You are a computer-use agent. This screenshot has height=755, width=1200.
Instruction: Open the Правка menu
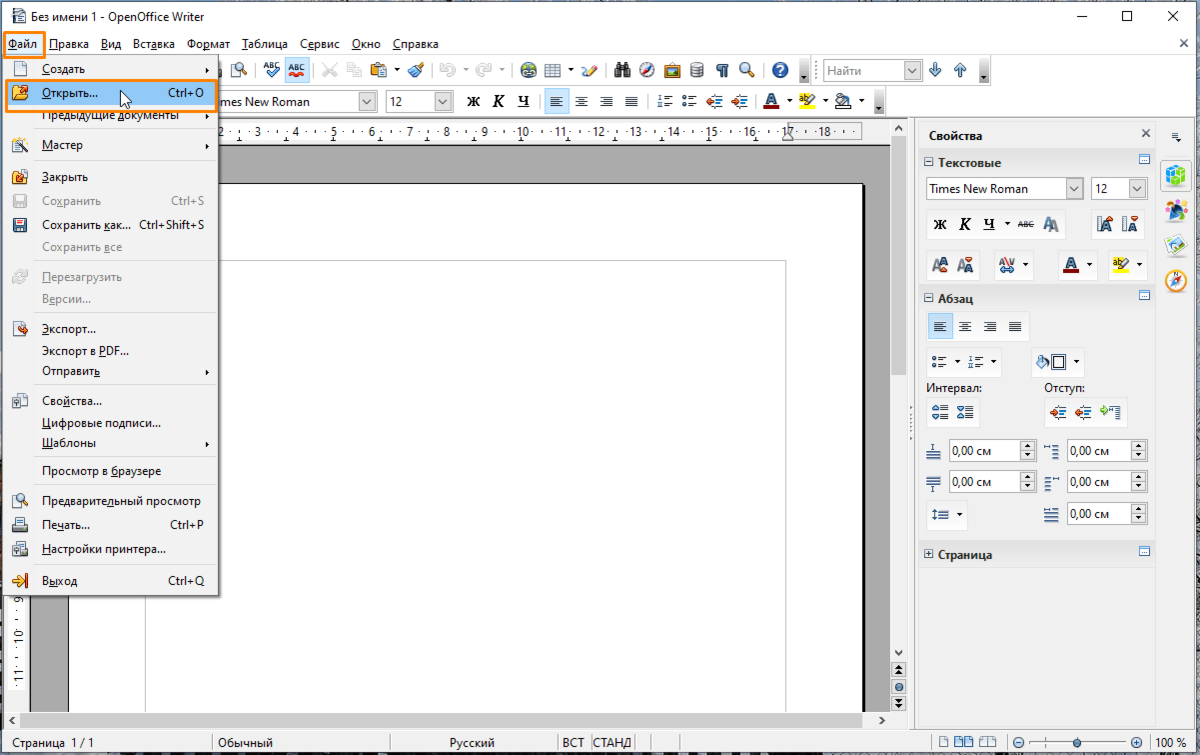pyautogui.click(x=69, y=44)
